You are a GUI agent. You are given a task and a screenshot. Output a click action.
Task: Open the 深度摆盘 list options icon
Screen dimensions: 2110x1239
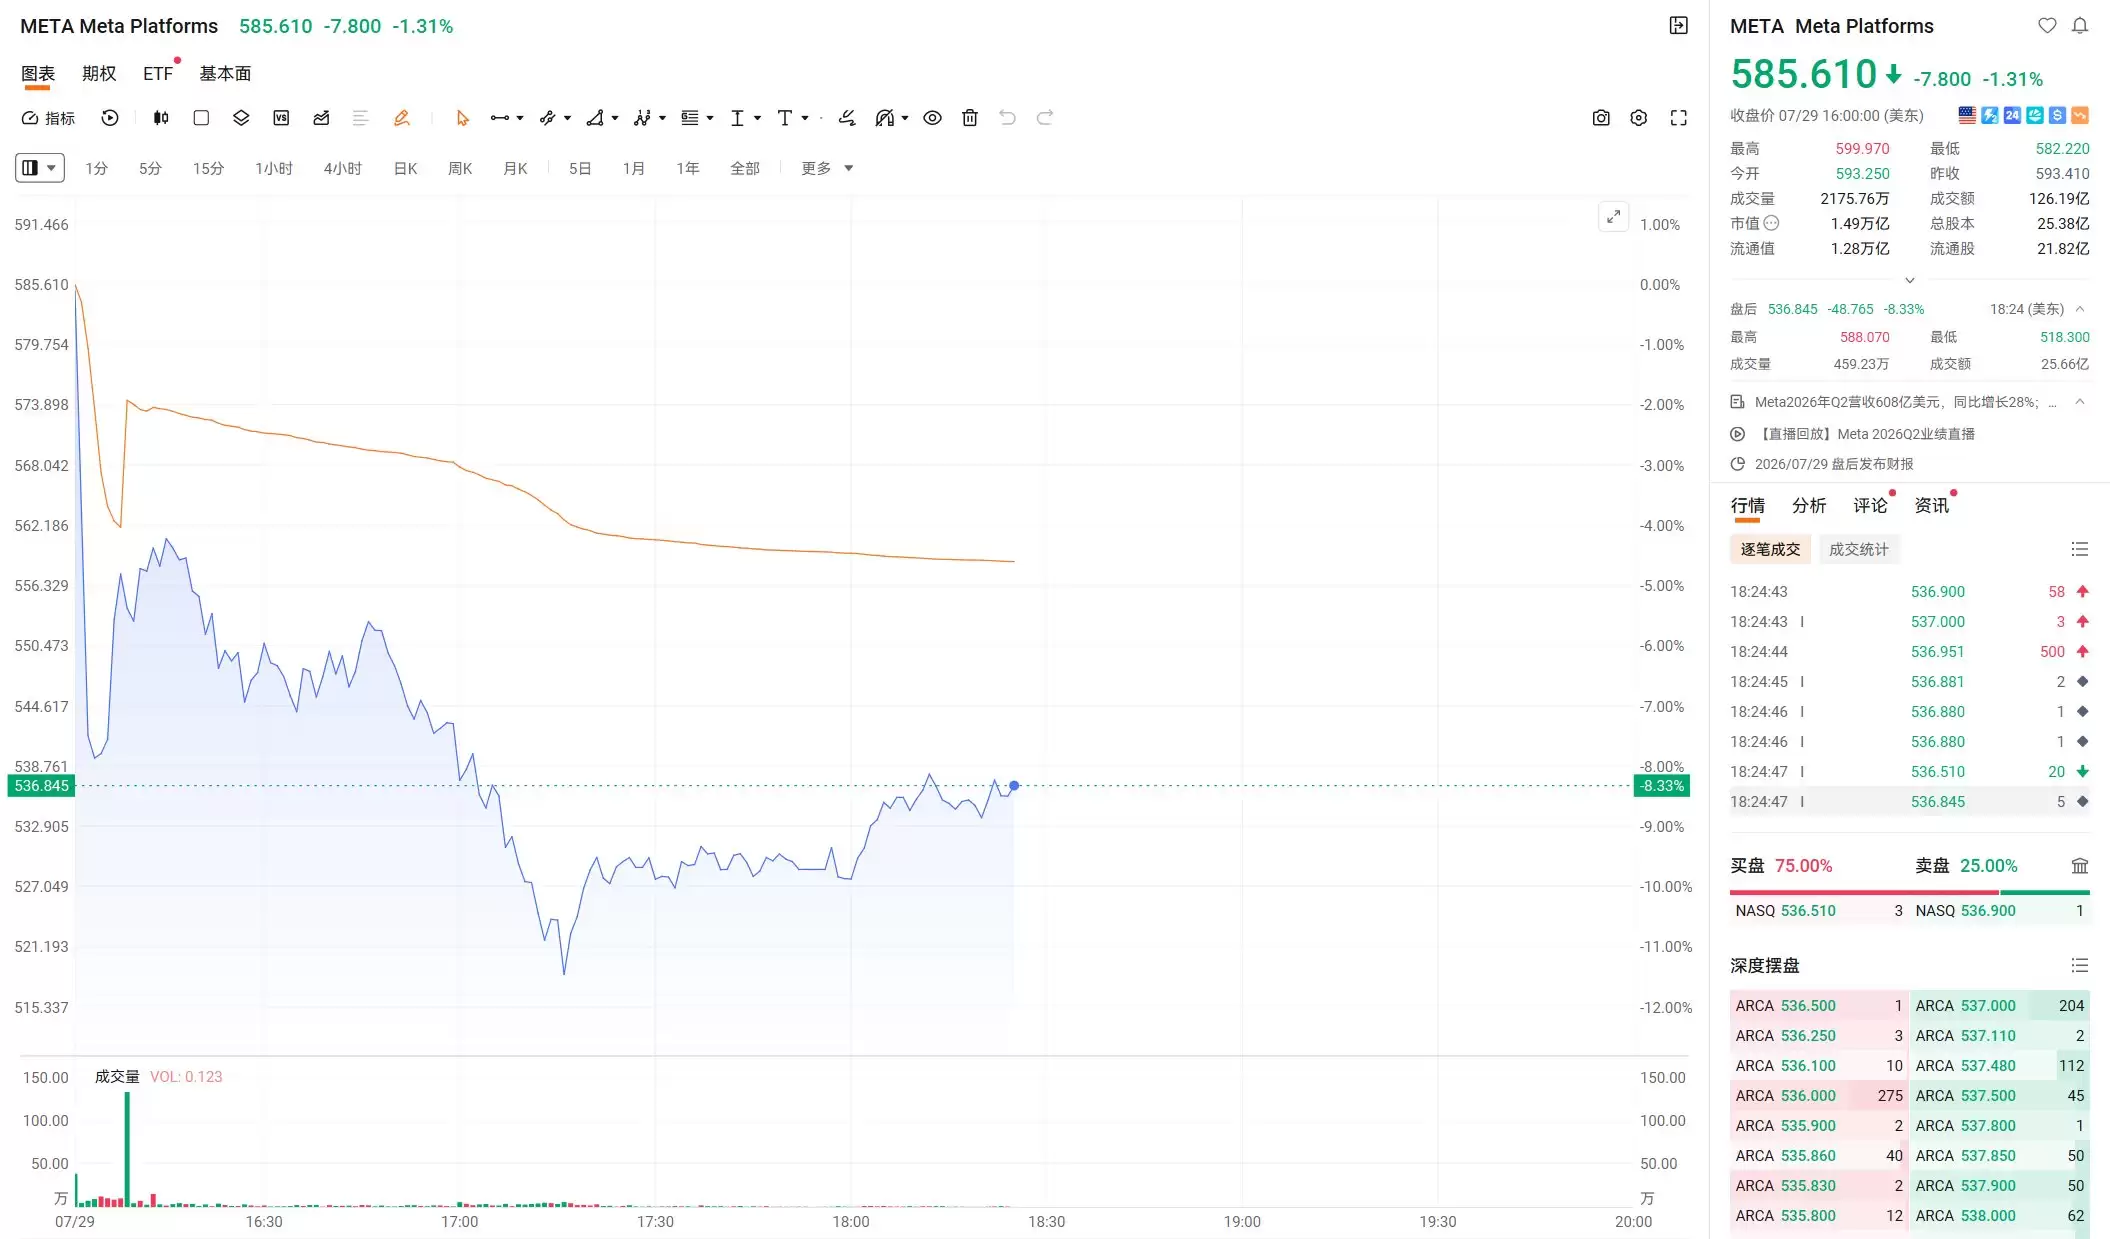click(2080, 965)
